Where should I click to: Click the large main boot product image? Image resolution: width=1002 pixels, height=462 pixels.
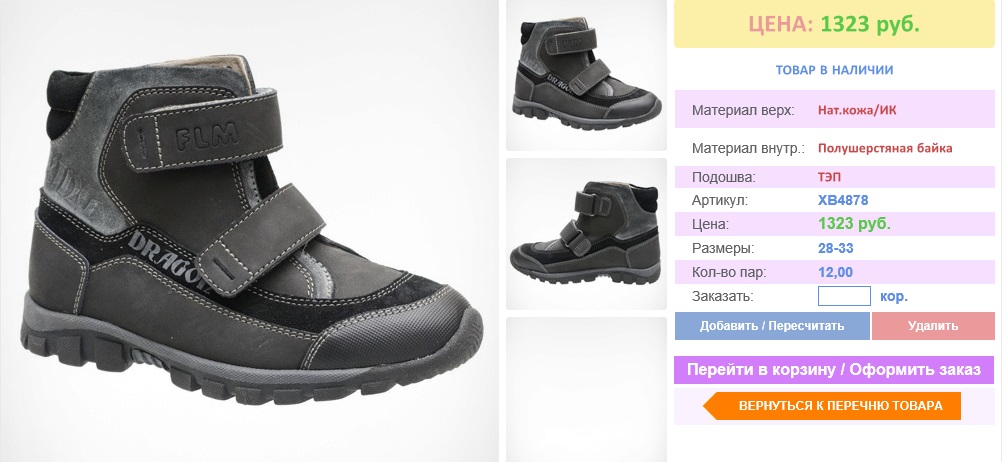(249, 231)
